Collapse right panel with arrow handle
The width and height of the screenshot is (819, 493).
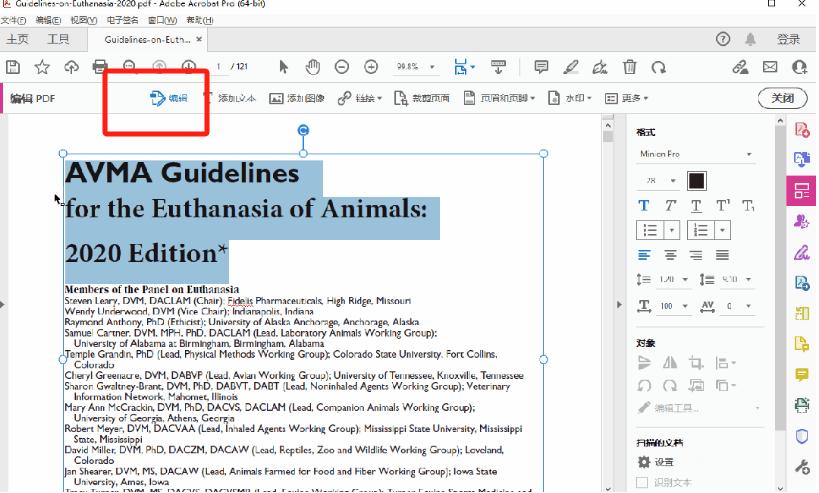[x=619, y=304]
